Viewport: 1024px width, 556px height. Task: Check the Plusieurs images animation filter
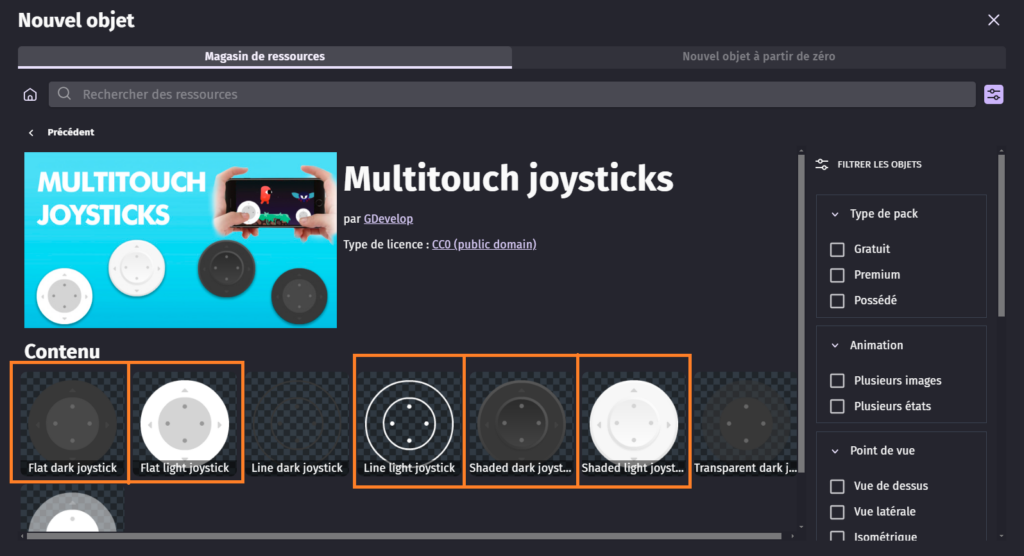838,381
